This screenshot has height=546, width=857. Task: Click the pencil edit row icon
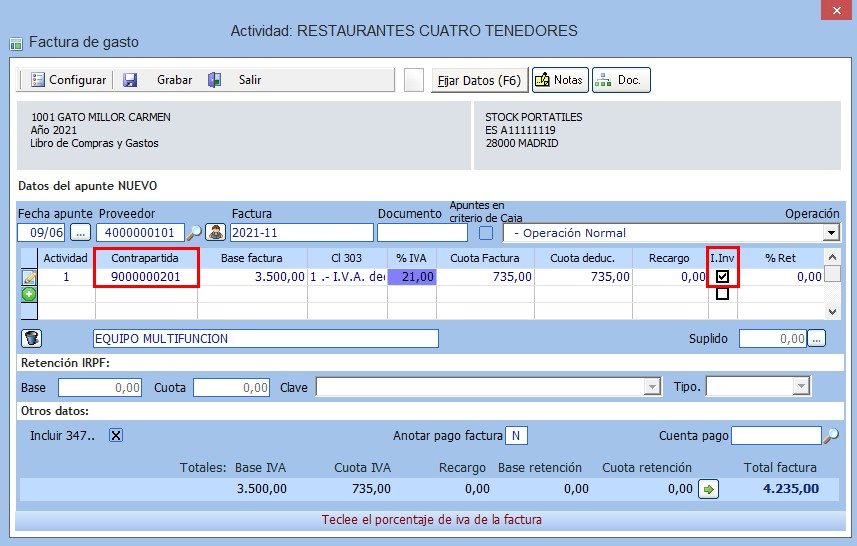(29, 277)
